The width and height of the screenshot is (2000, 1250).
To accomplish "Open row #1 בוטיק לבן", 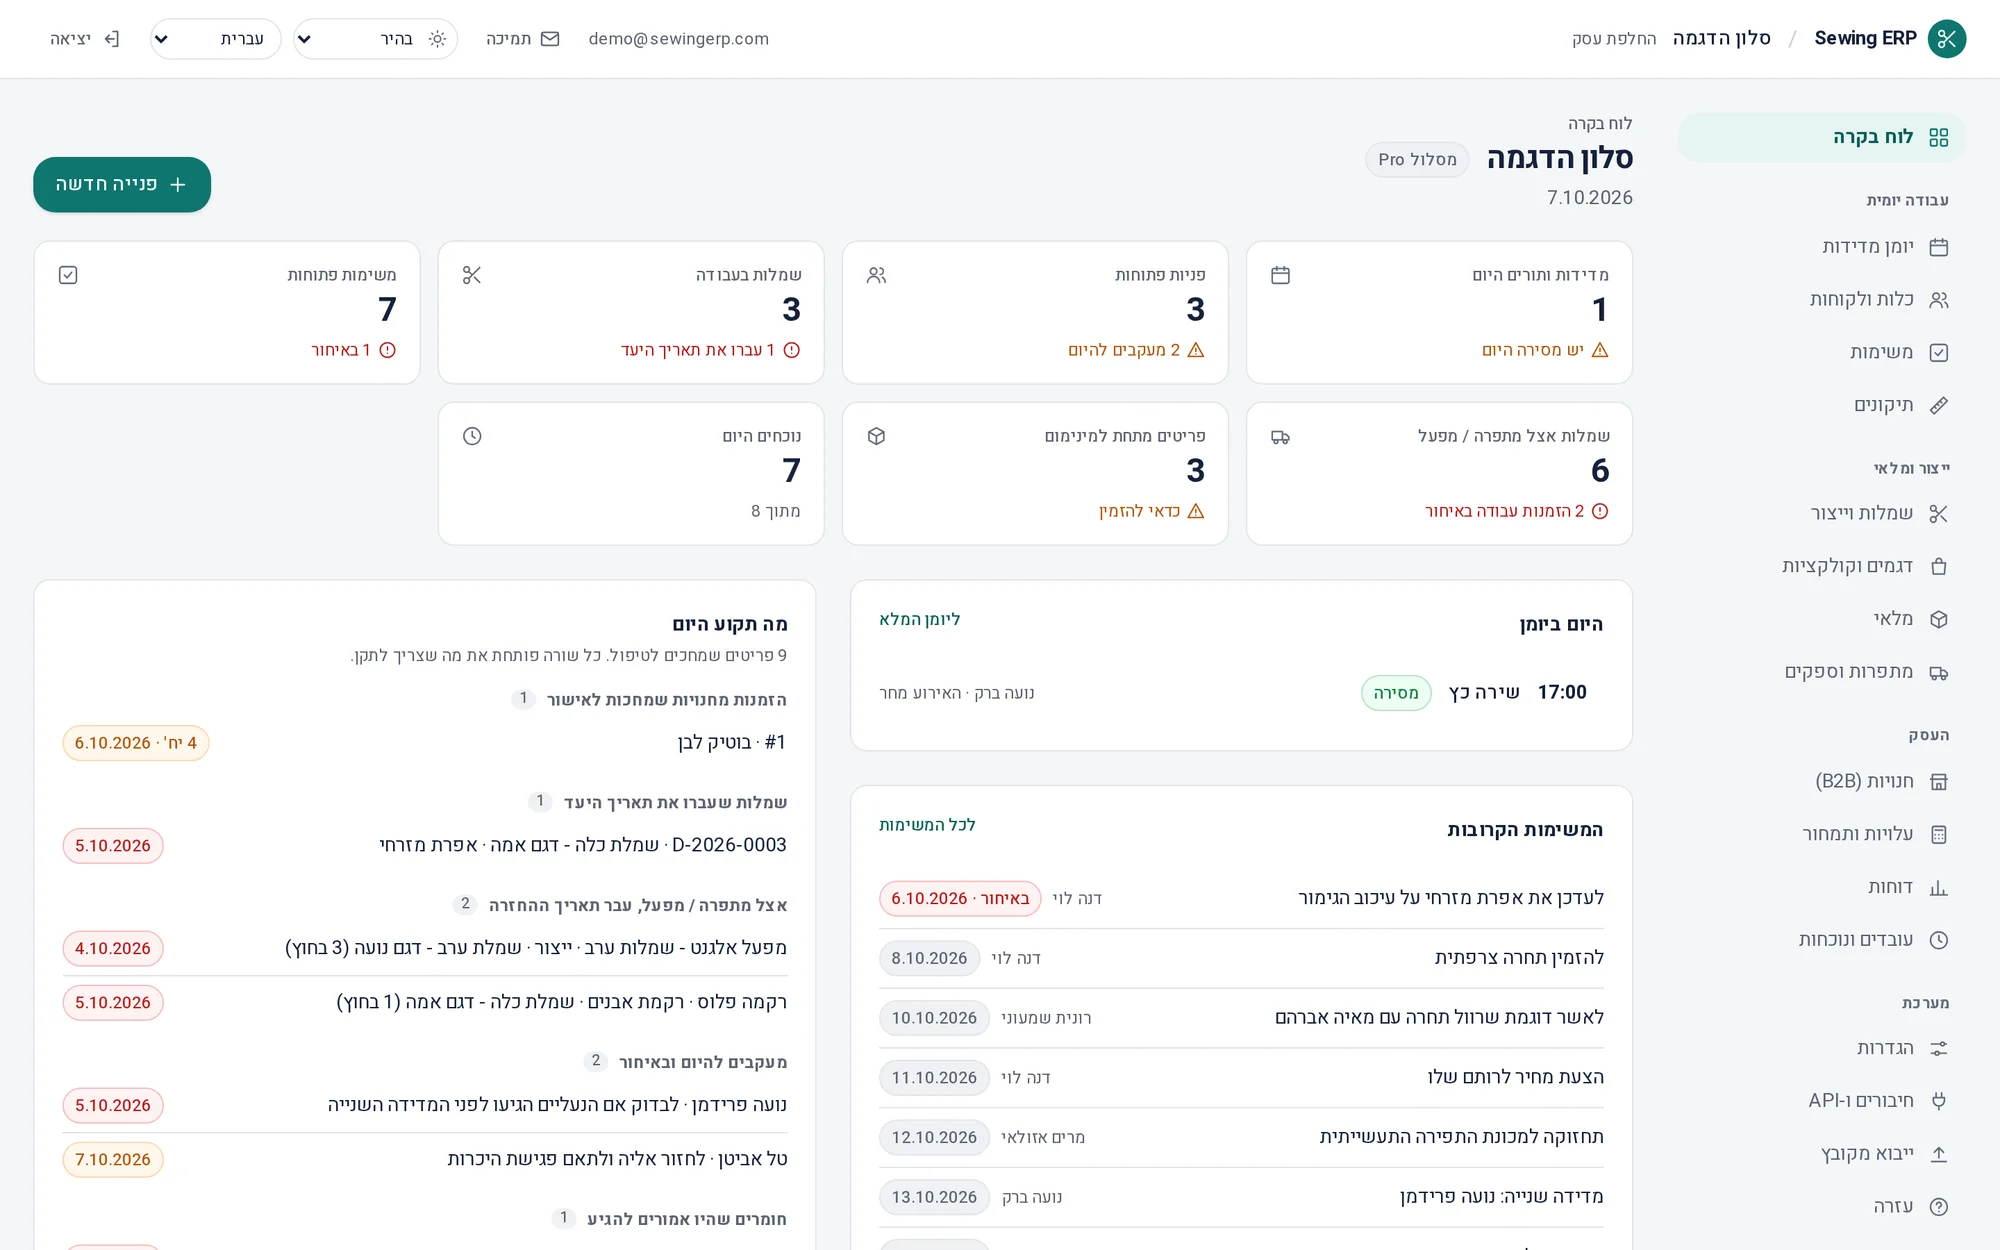I will (425, 743).
